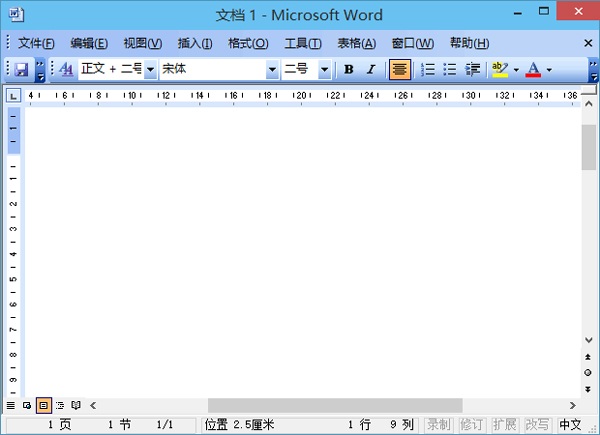
Task: Click inside the 宋体 font name box
Action: click(213, 69)
